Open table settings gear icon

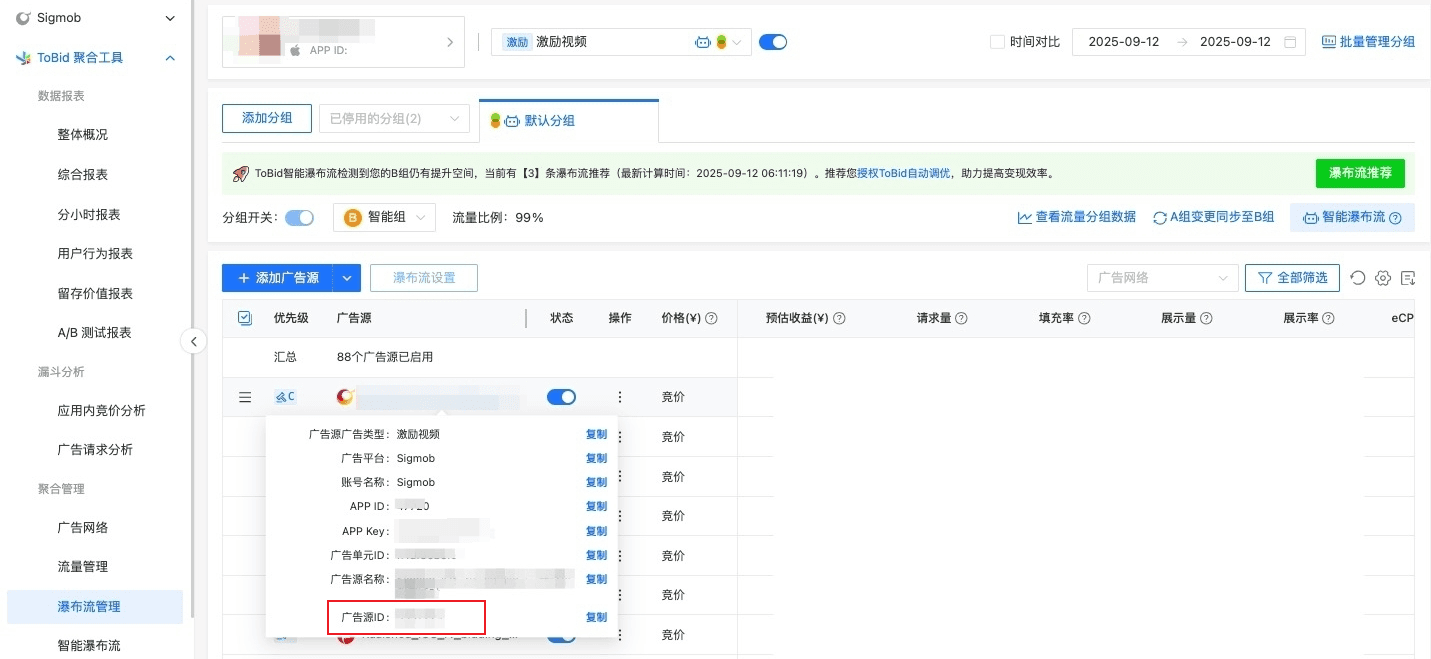(1384, 278)
